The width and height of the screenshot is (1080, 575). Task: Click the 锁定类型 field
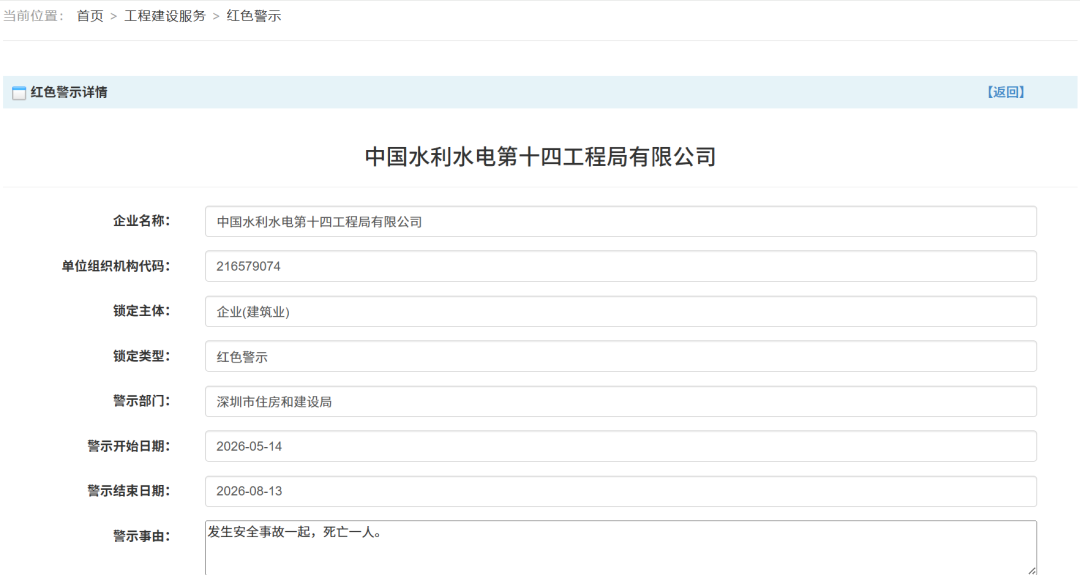pyautogui.click(x=621, y=357)
